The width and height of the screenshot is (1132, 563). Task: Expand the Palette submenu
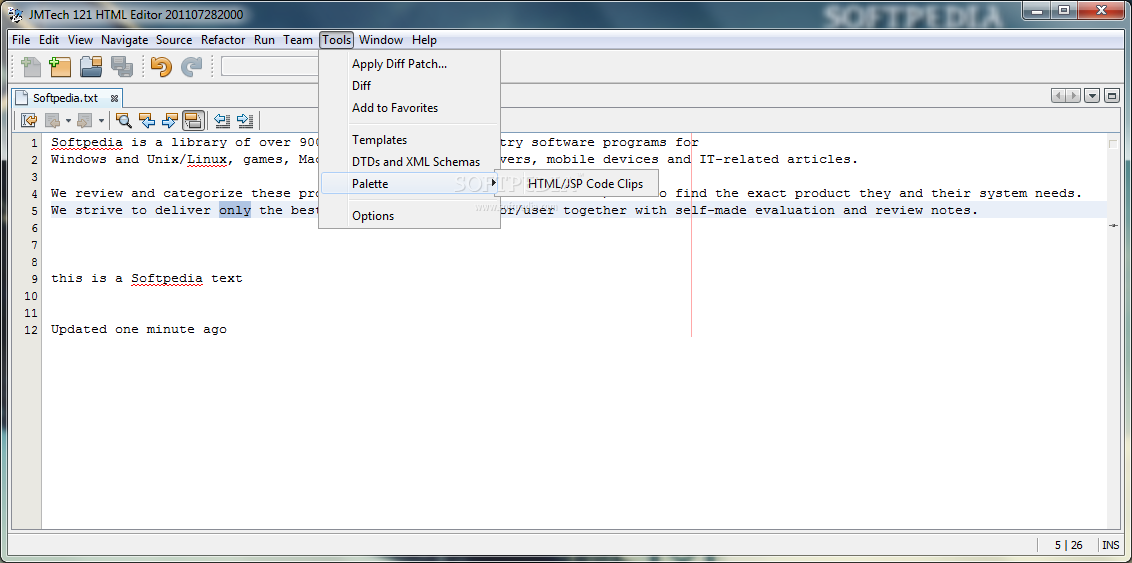(409, 183)
